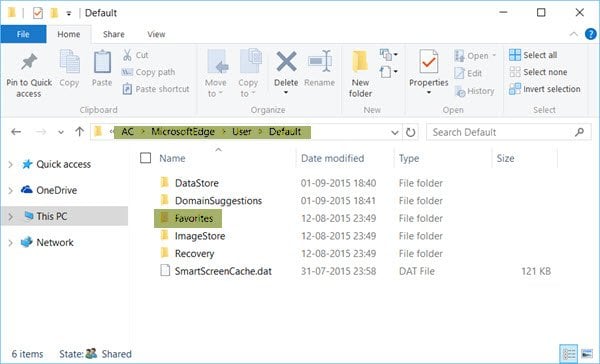
Task: Open the View ribbon tab
Action: (x=156, y=34)
